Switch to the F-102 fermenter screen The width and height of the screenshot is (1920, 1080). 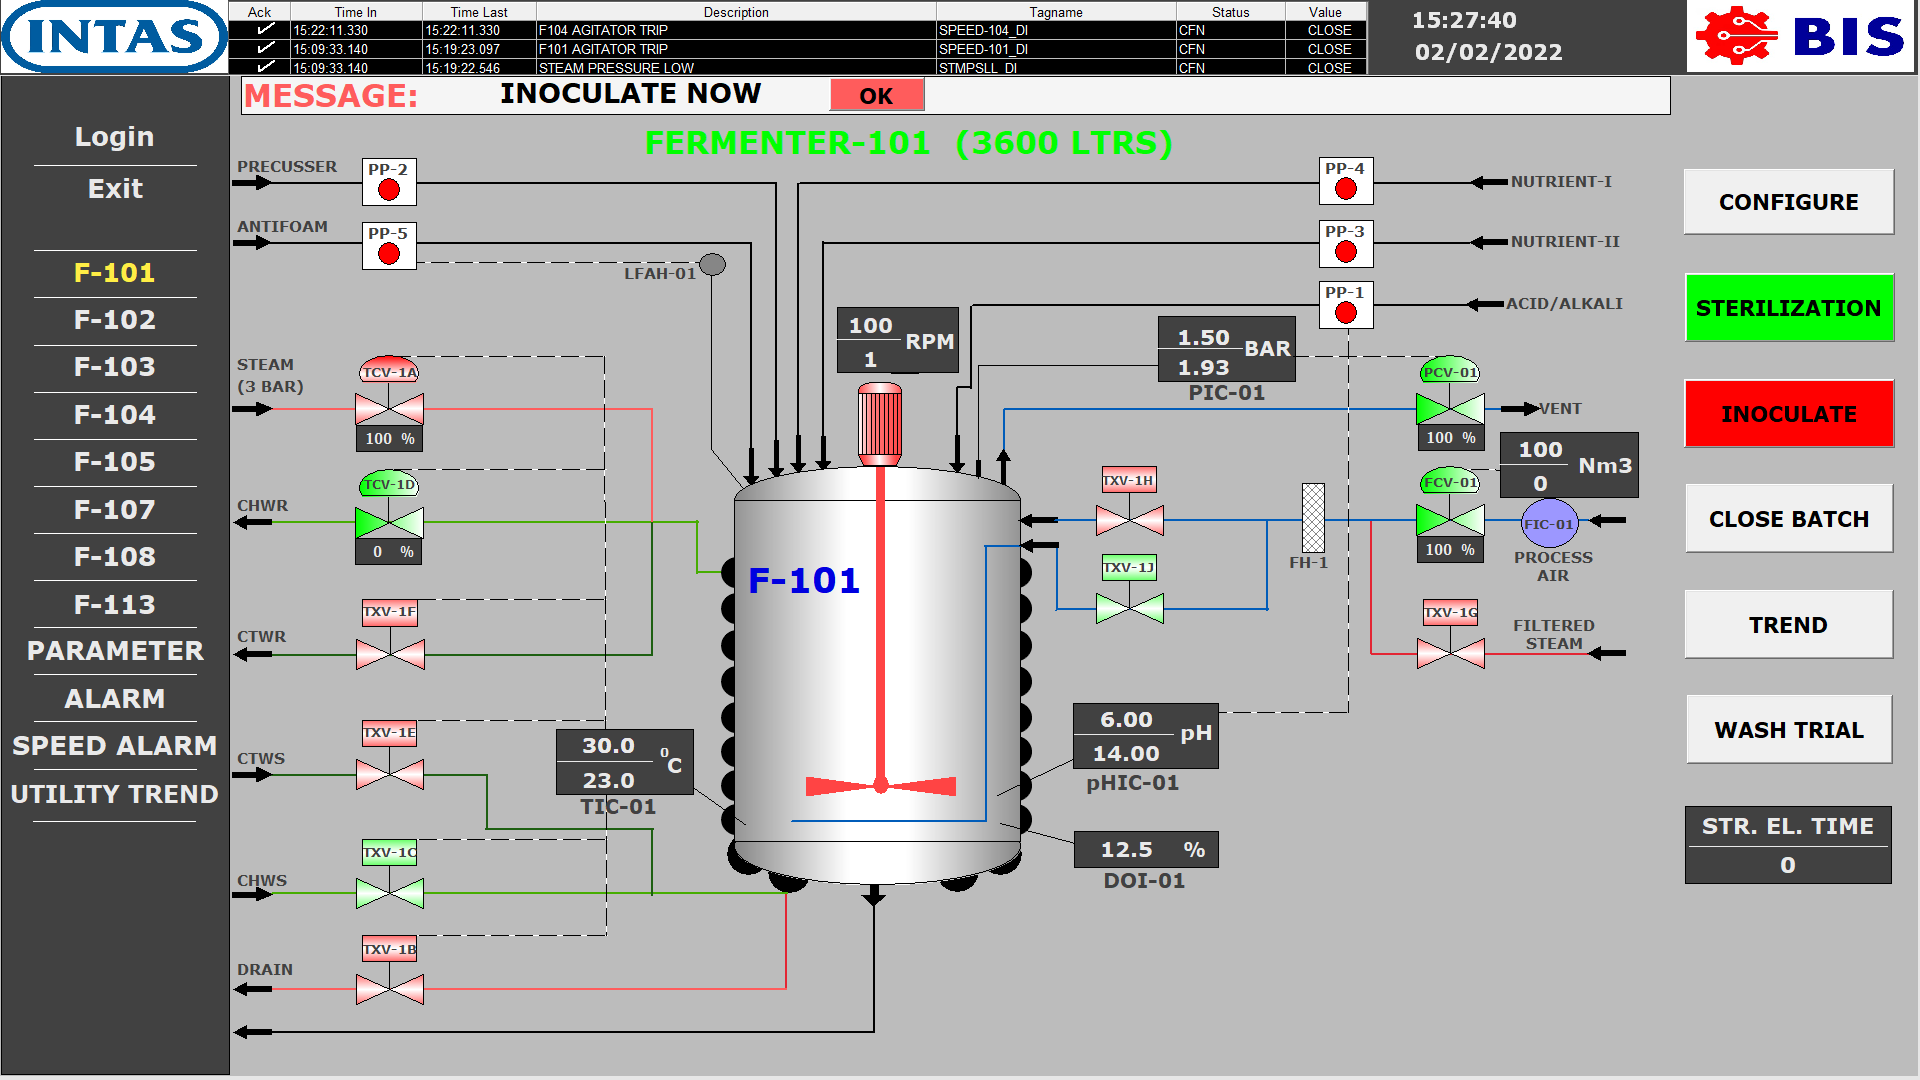pos(115,320)
